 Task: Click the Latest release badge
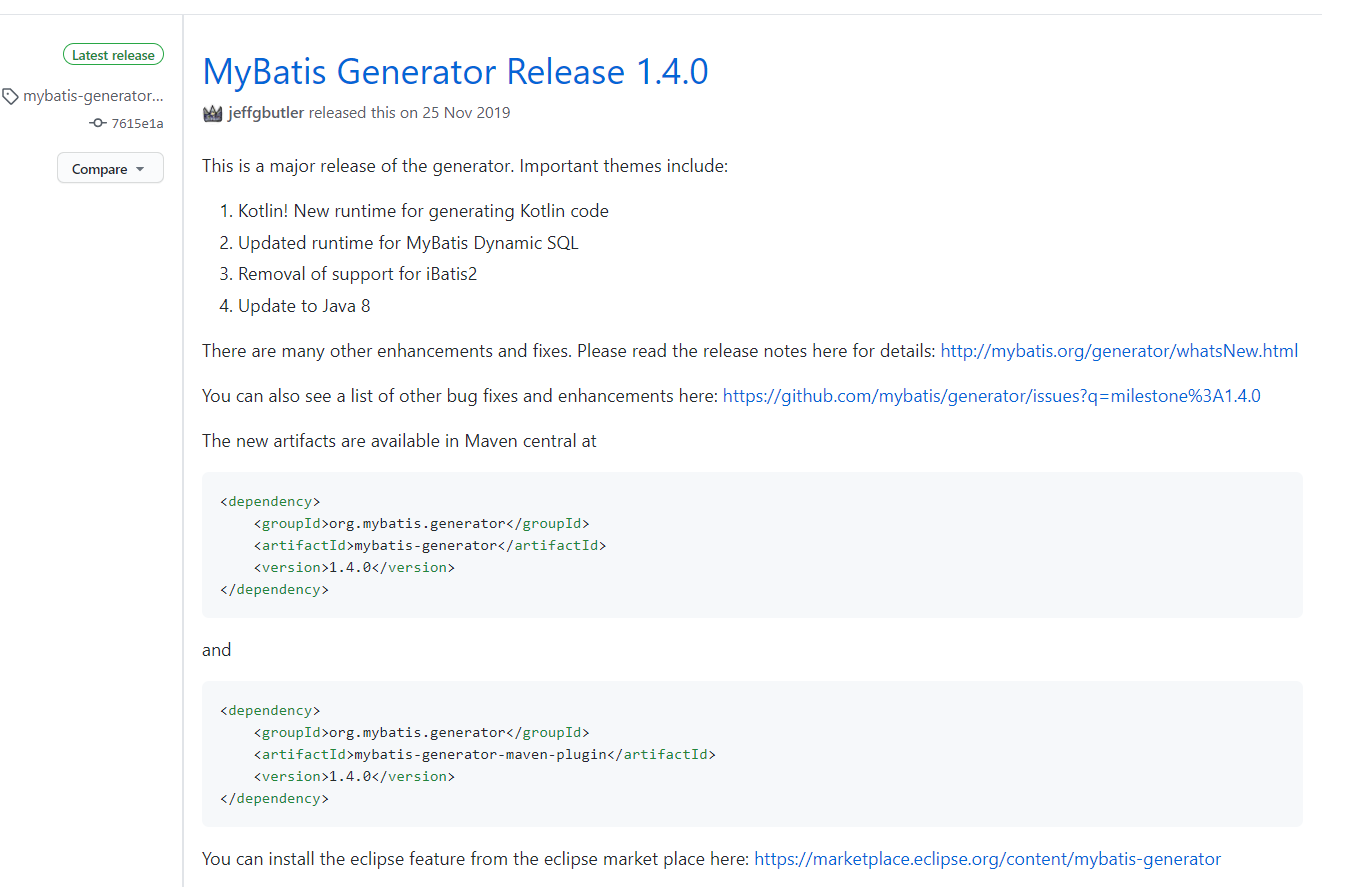click(x=113, y=55)
